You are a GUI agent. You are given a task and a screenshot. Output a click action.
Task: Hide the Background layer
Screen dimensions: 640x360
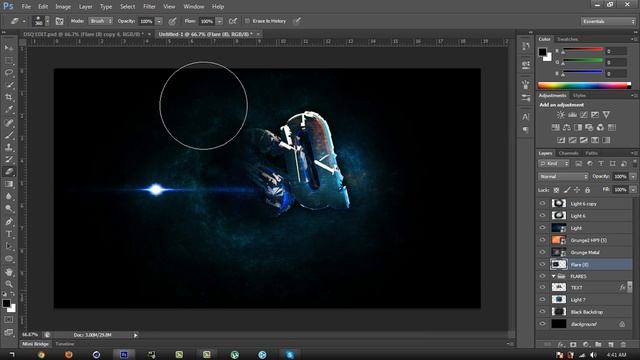542,324
